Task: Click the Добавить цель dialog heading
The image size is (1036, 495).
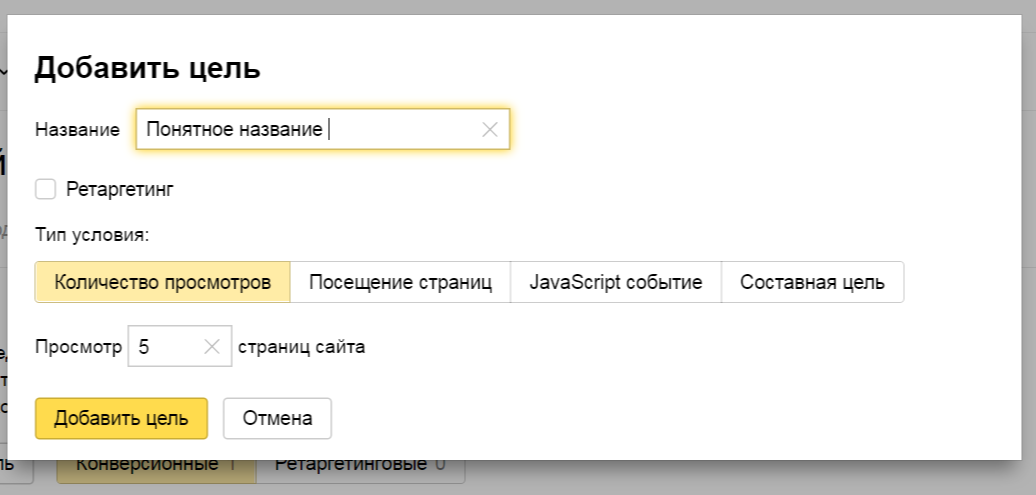Action: pos(147,68)
